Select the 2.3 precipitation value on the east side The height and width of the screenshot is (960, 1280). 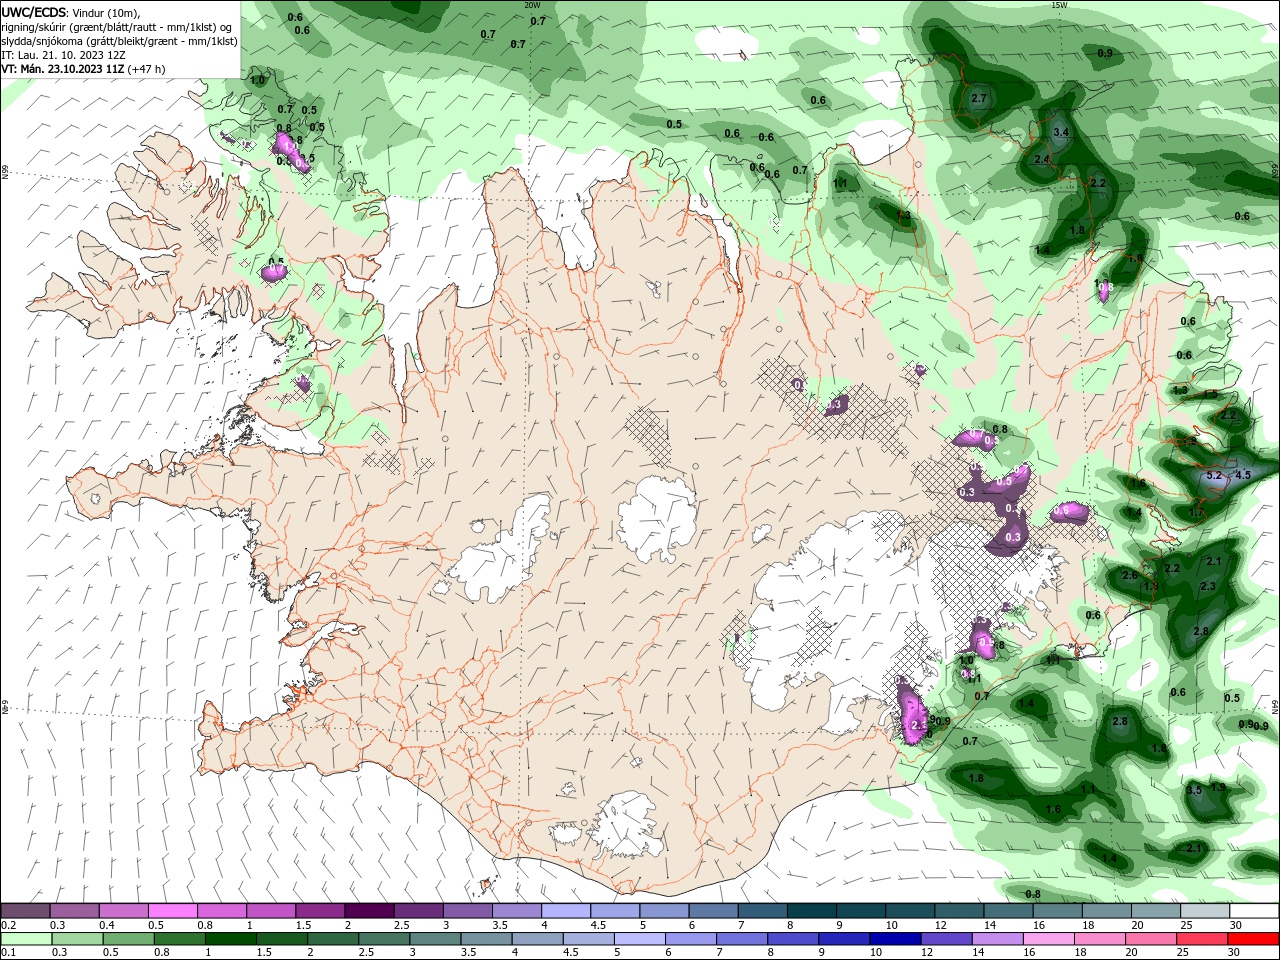[x=1207, y=587]
